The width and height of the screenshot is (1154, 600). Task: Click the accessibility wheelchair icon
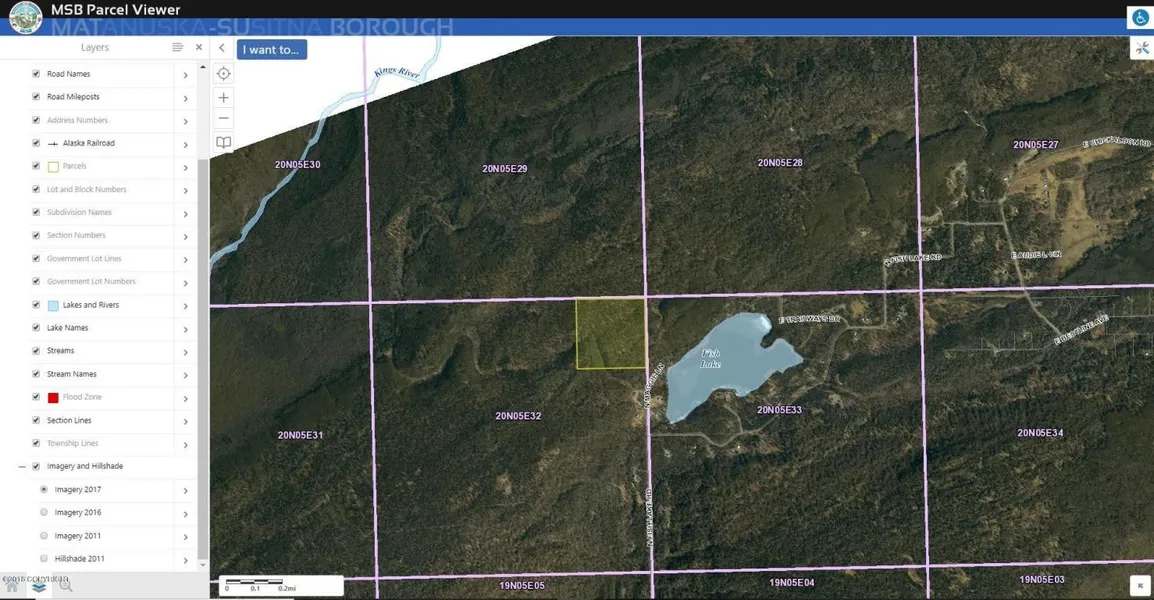tap(1140, 18)
